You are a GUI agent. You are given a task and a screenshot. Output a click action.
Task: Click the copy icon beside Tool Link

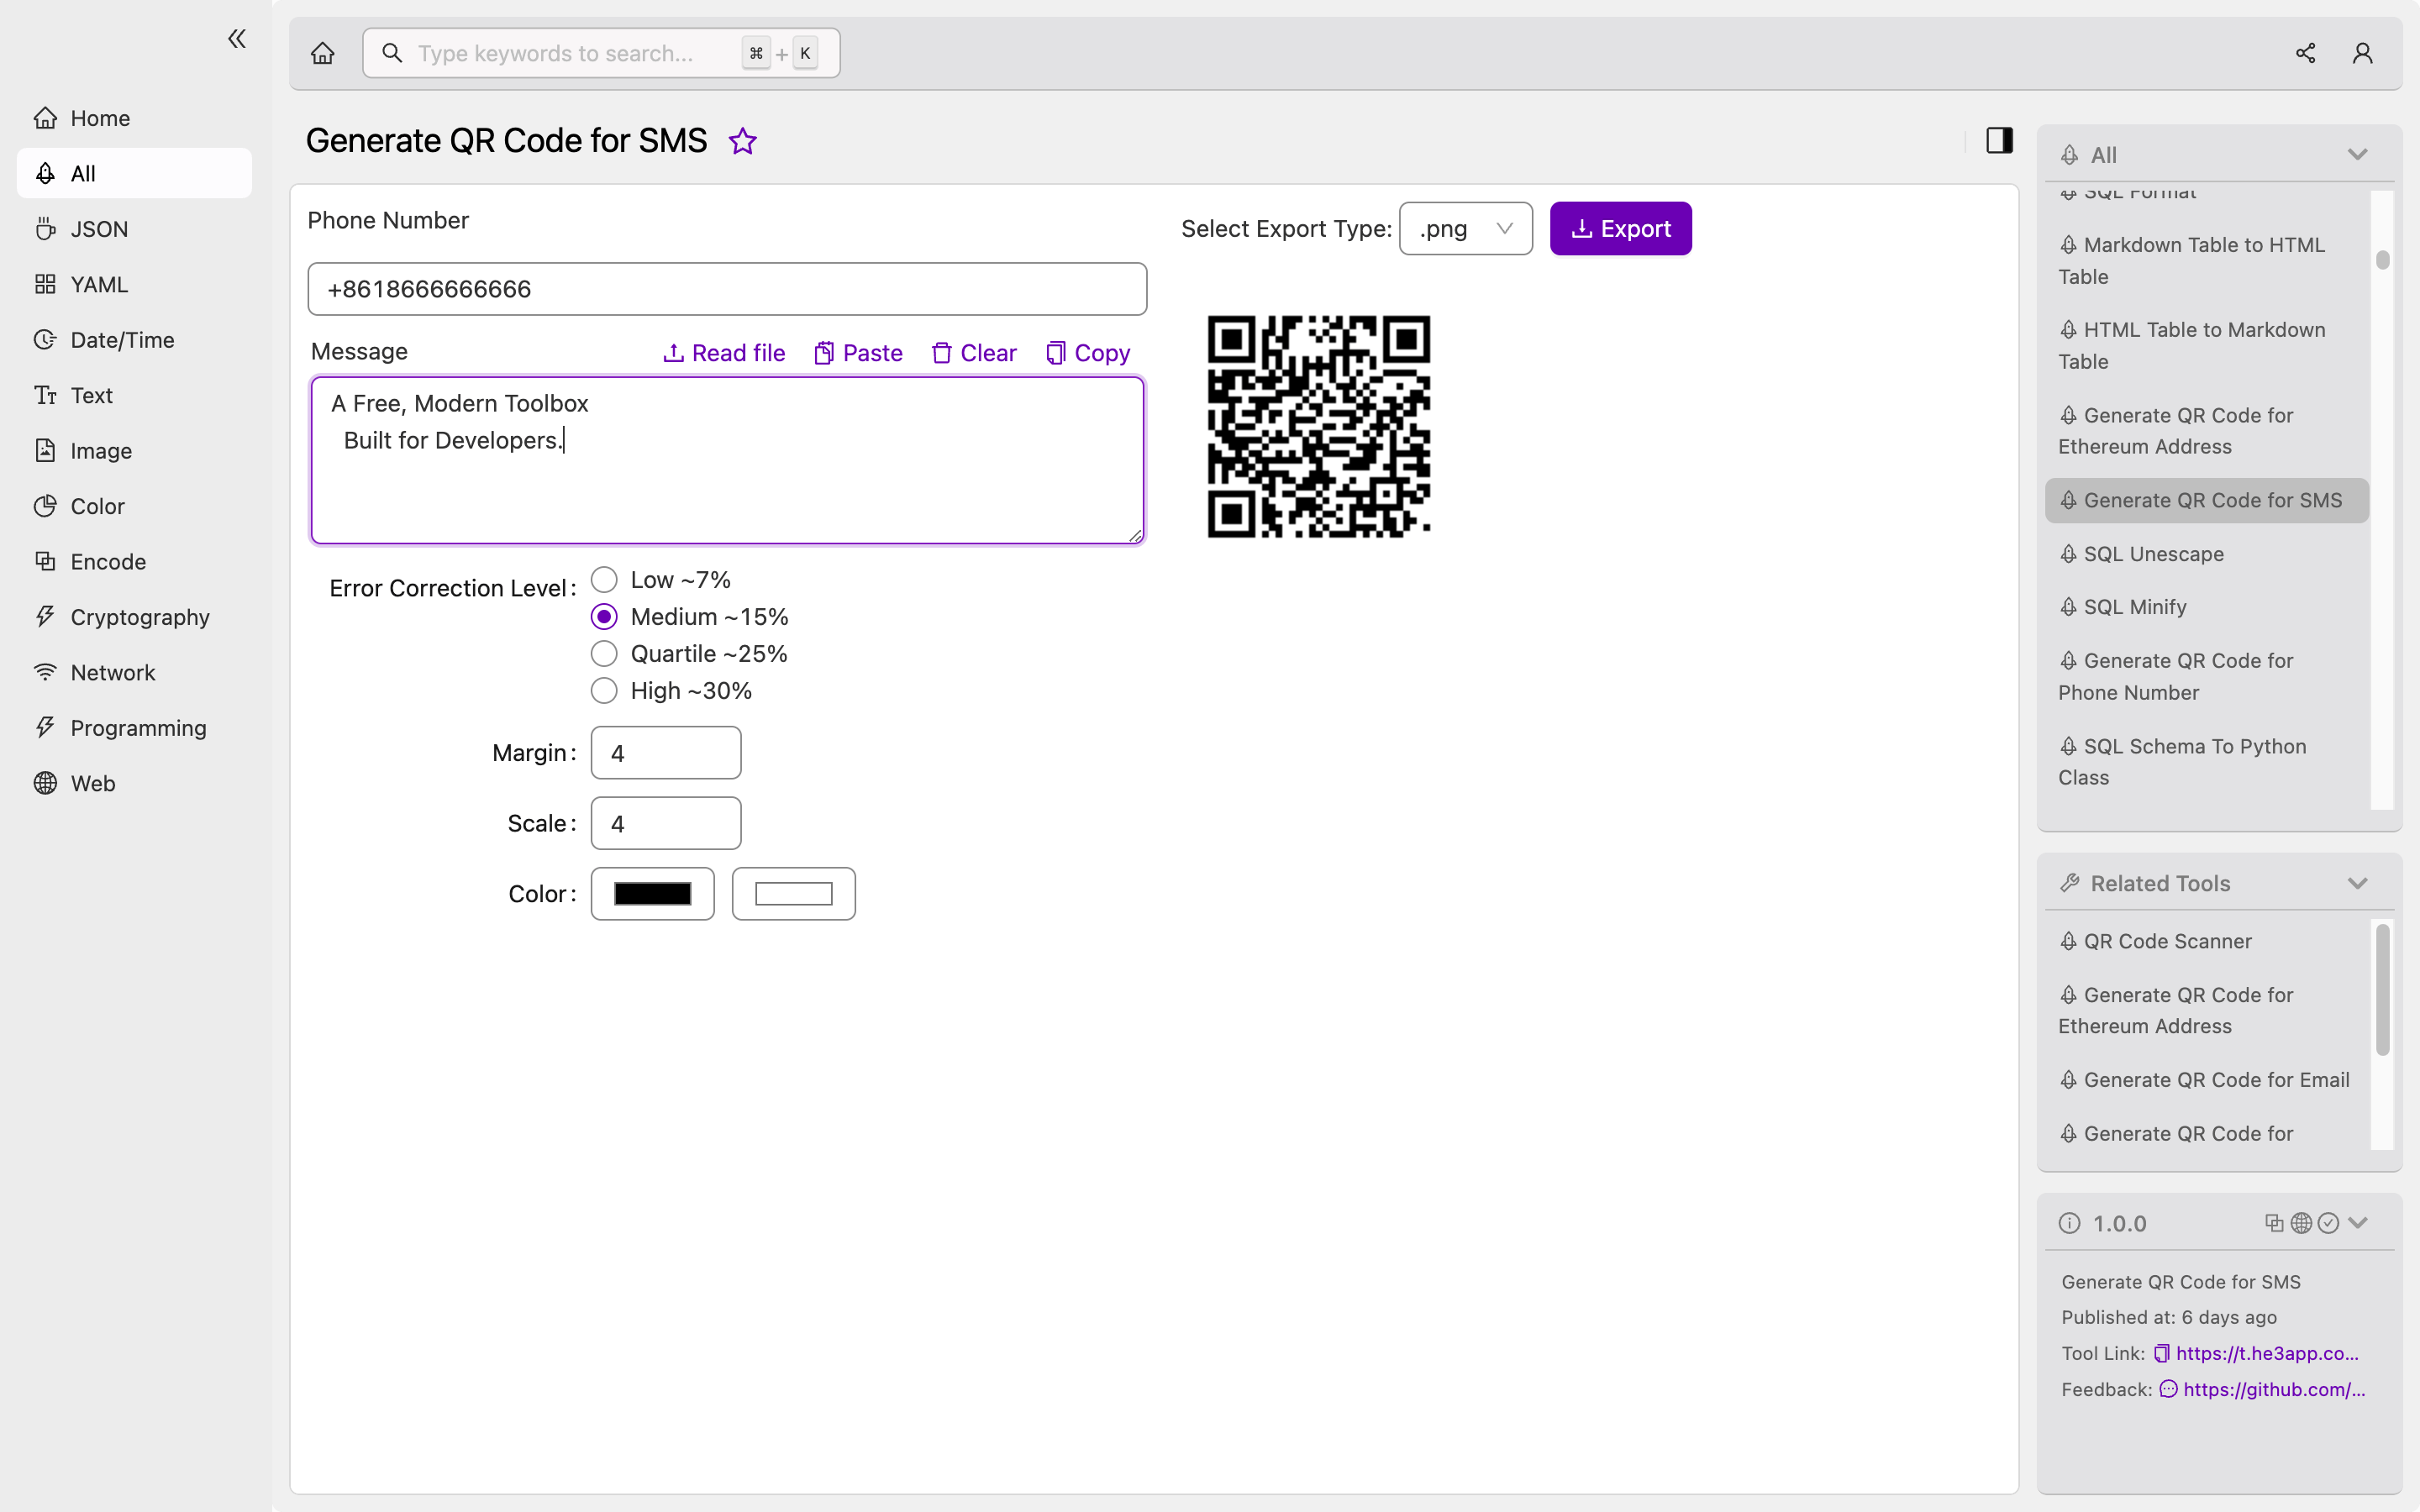click(2161, 1353)
